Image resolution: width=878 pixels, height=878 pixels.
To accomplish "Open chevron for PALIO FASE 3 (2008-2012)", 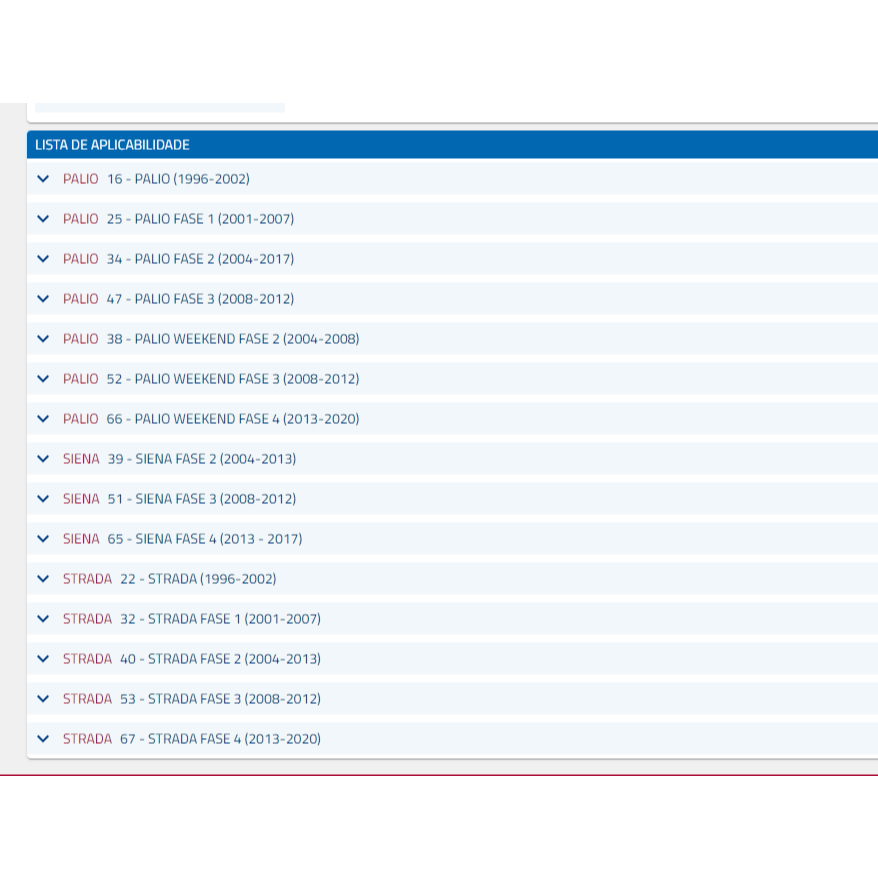I will pyautogui.click(x=43, y=299).
